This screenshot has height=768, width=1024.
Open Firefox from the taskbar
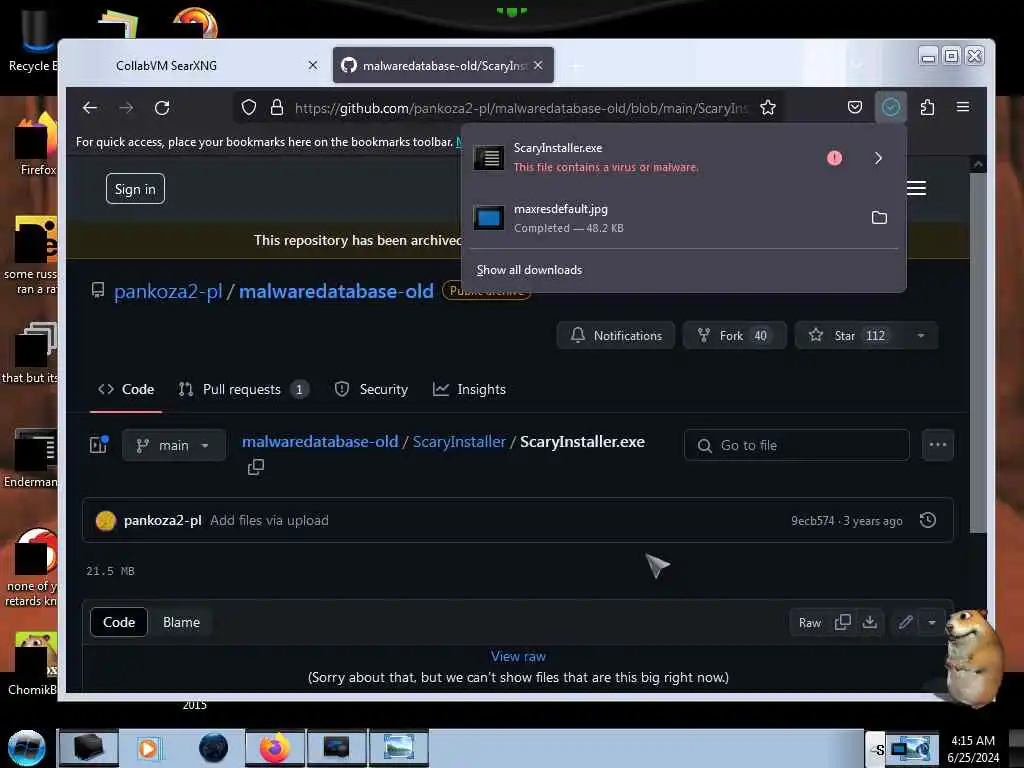(x=274, y=748)
